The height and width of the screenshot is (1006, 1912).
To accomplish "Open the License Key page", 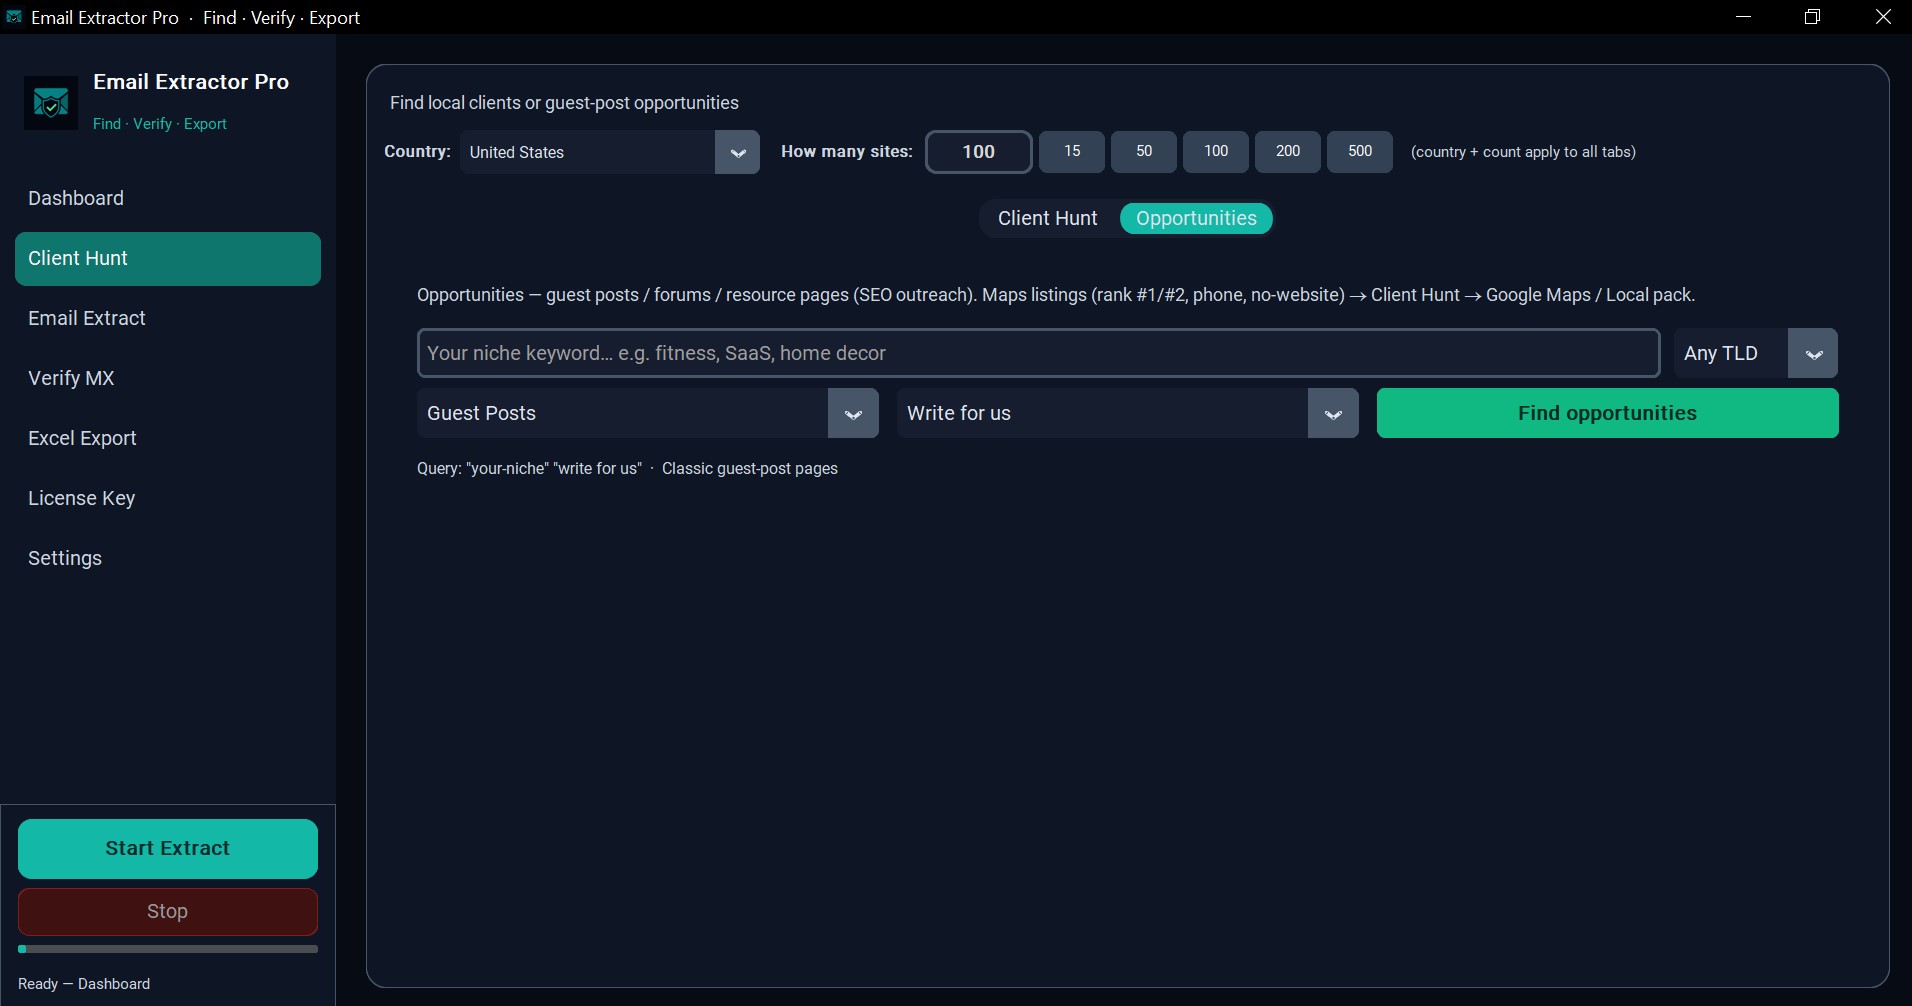I will [168, 498].
